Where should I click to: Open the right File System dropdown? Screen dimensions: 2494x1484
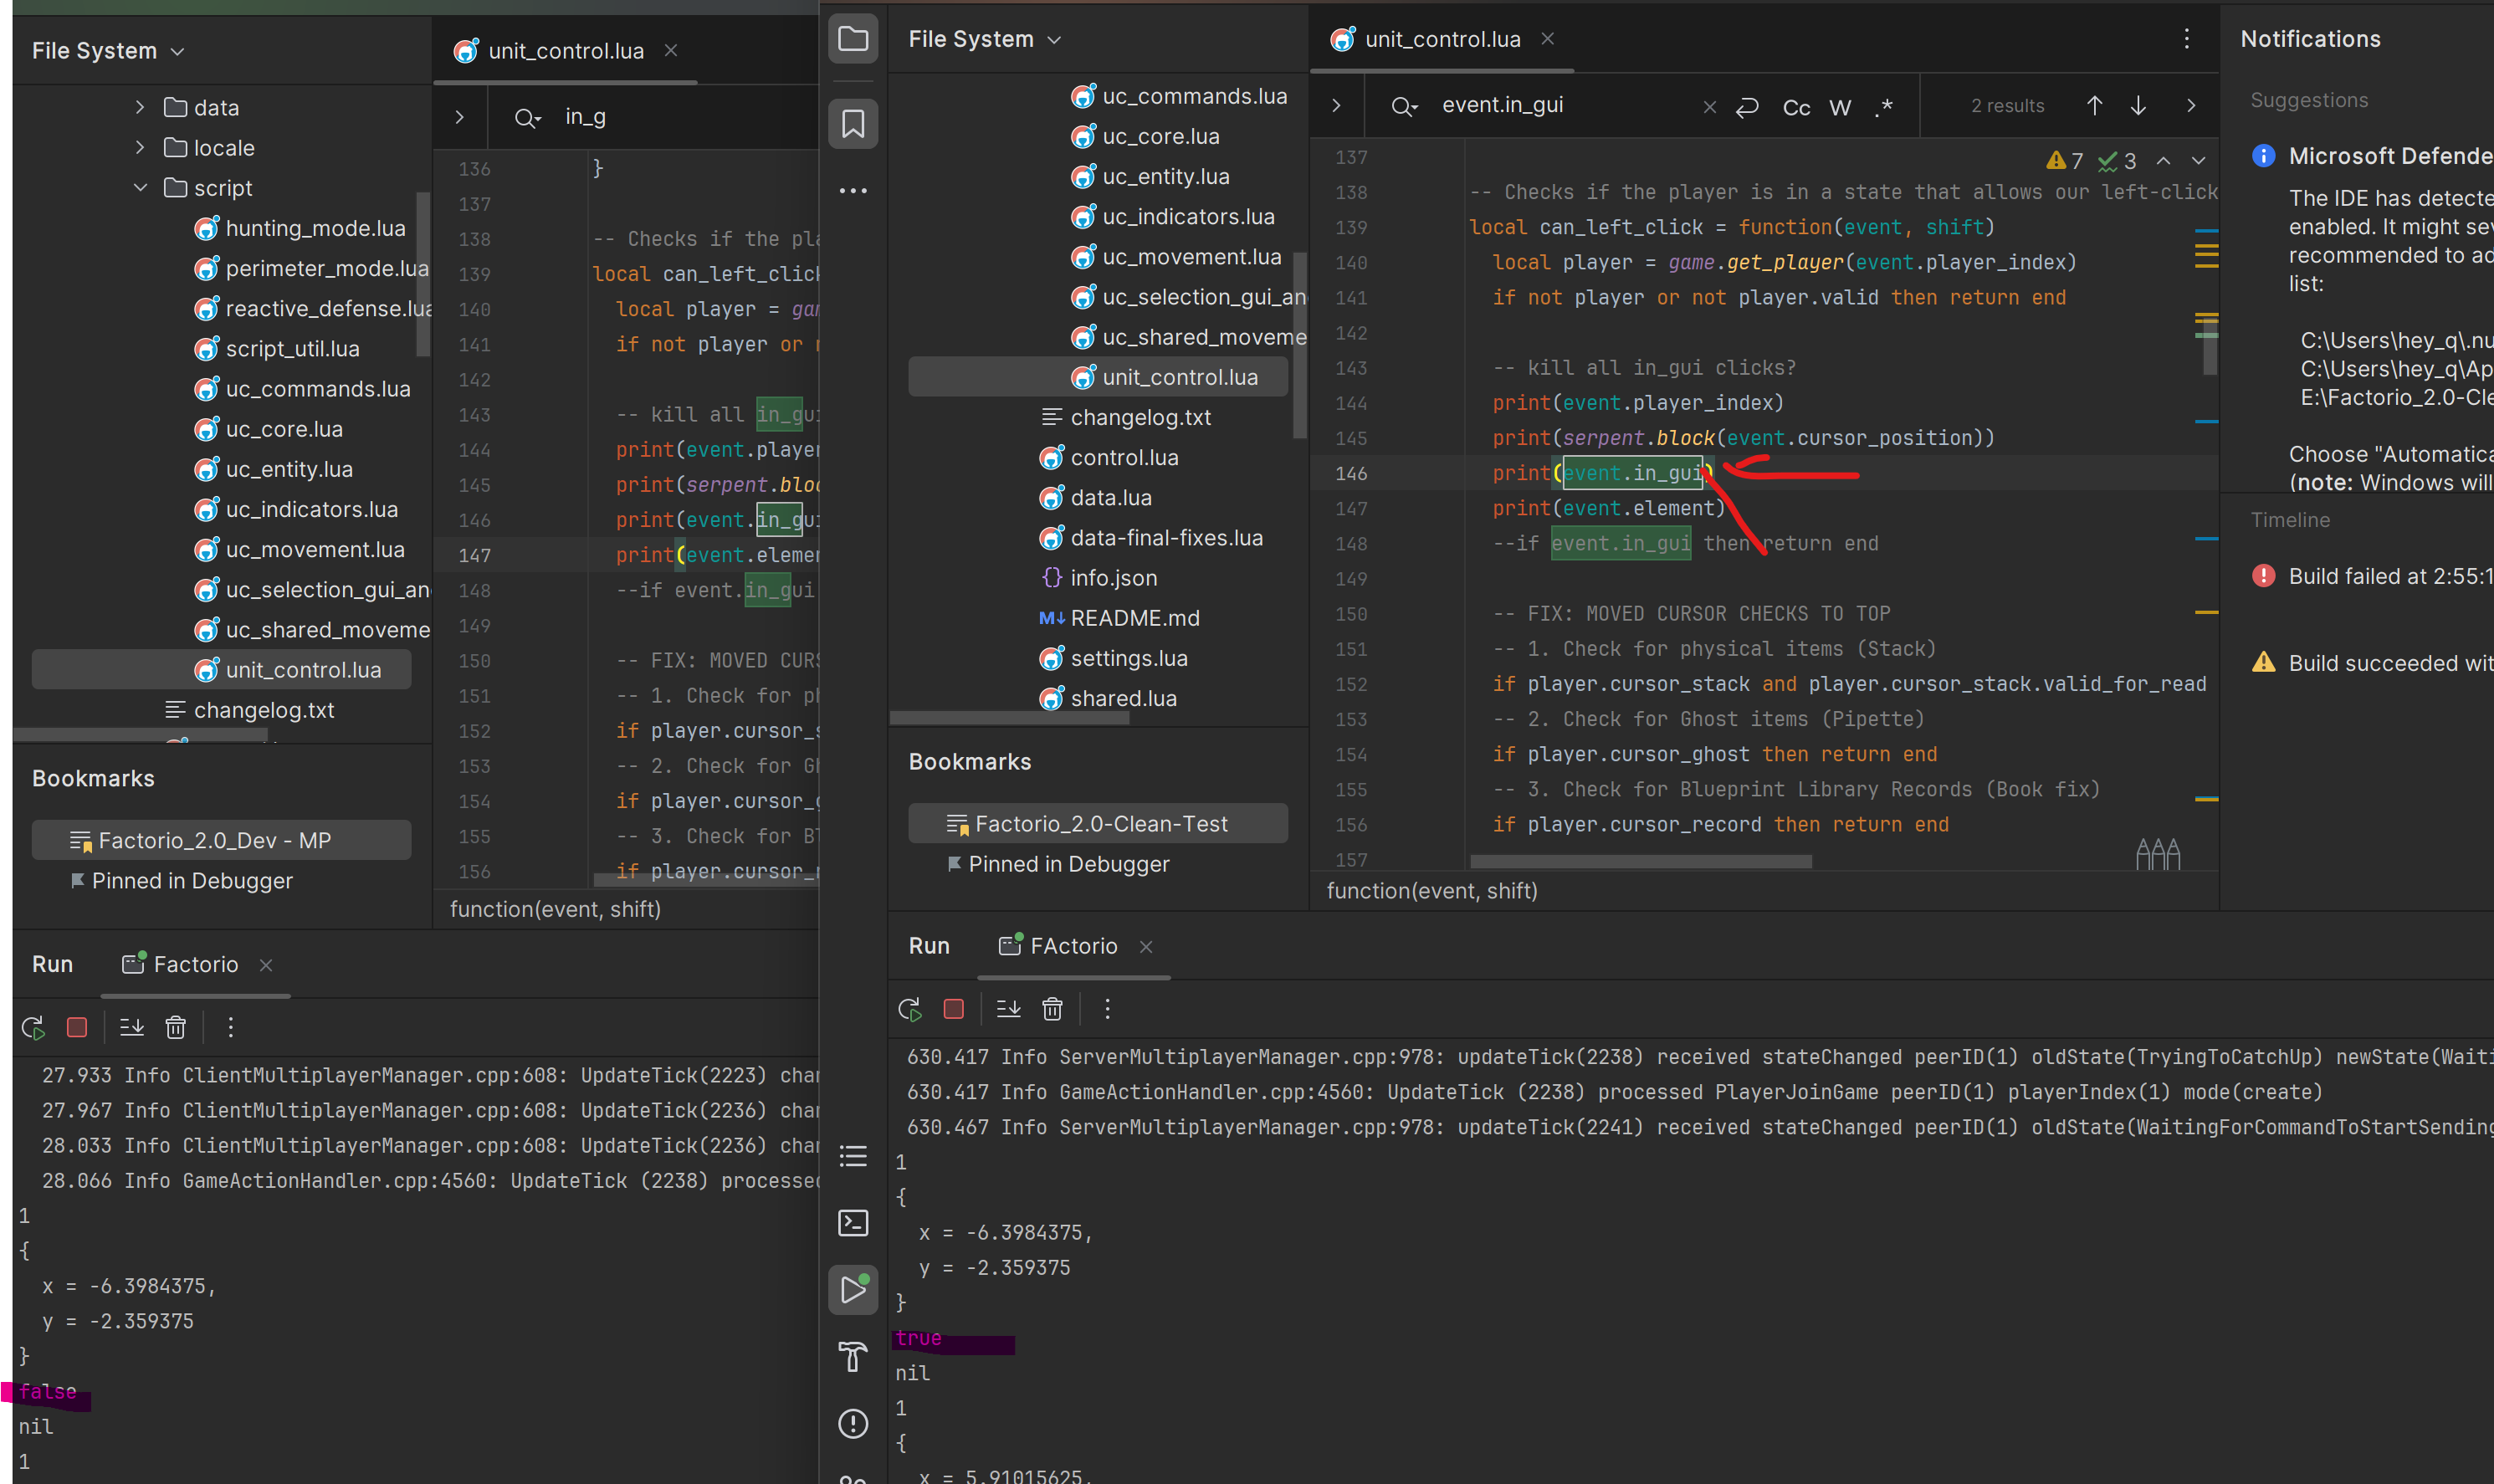pyautogui.click(x=984, y=39)
